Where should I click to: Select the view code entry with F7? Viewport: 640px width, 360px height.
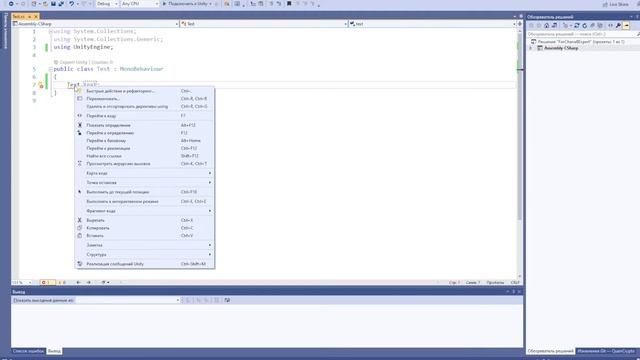click(144, 116)
